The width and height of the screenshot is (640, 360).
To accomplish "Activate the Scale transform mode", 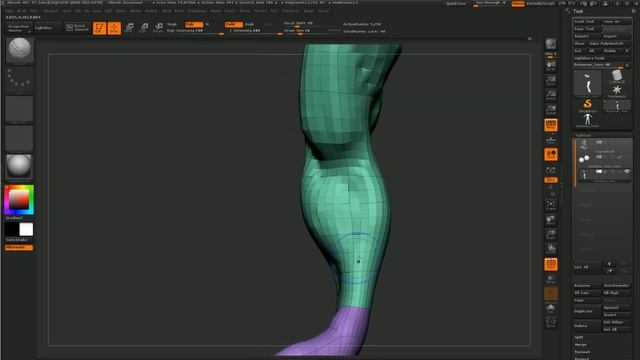I will click(x=144, y=28).
